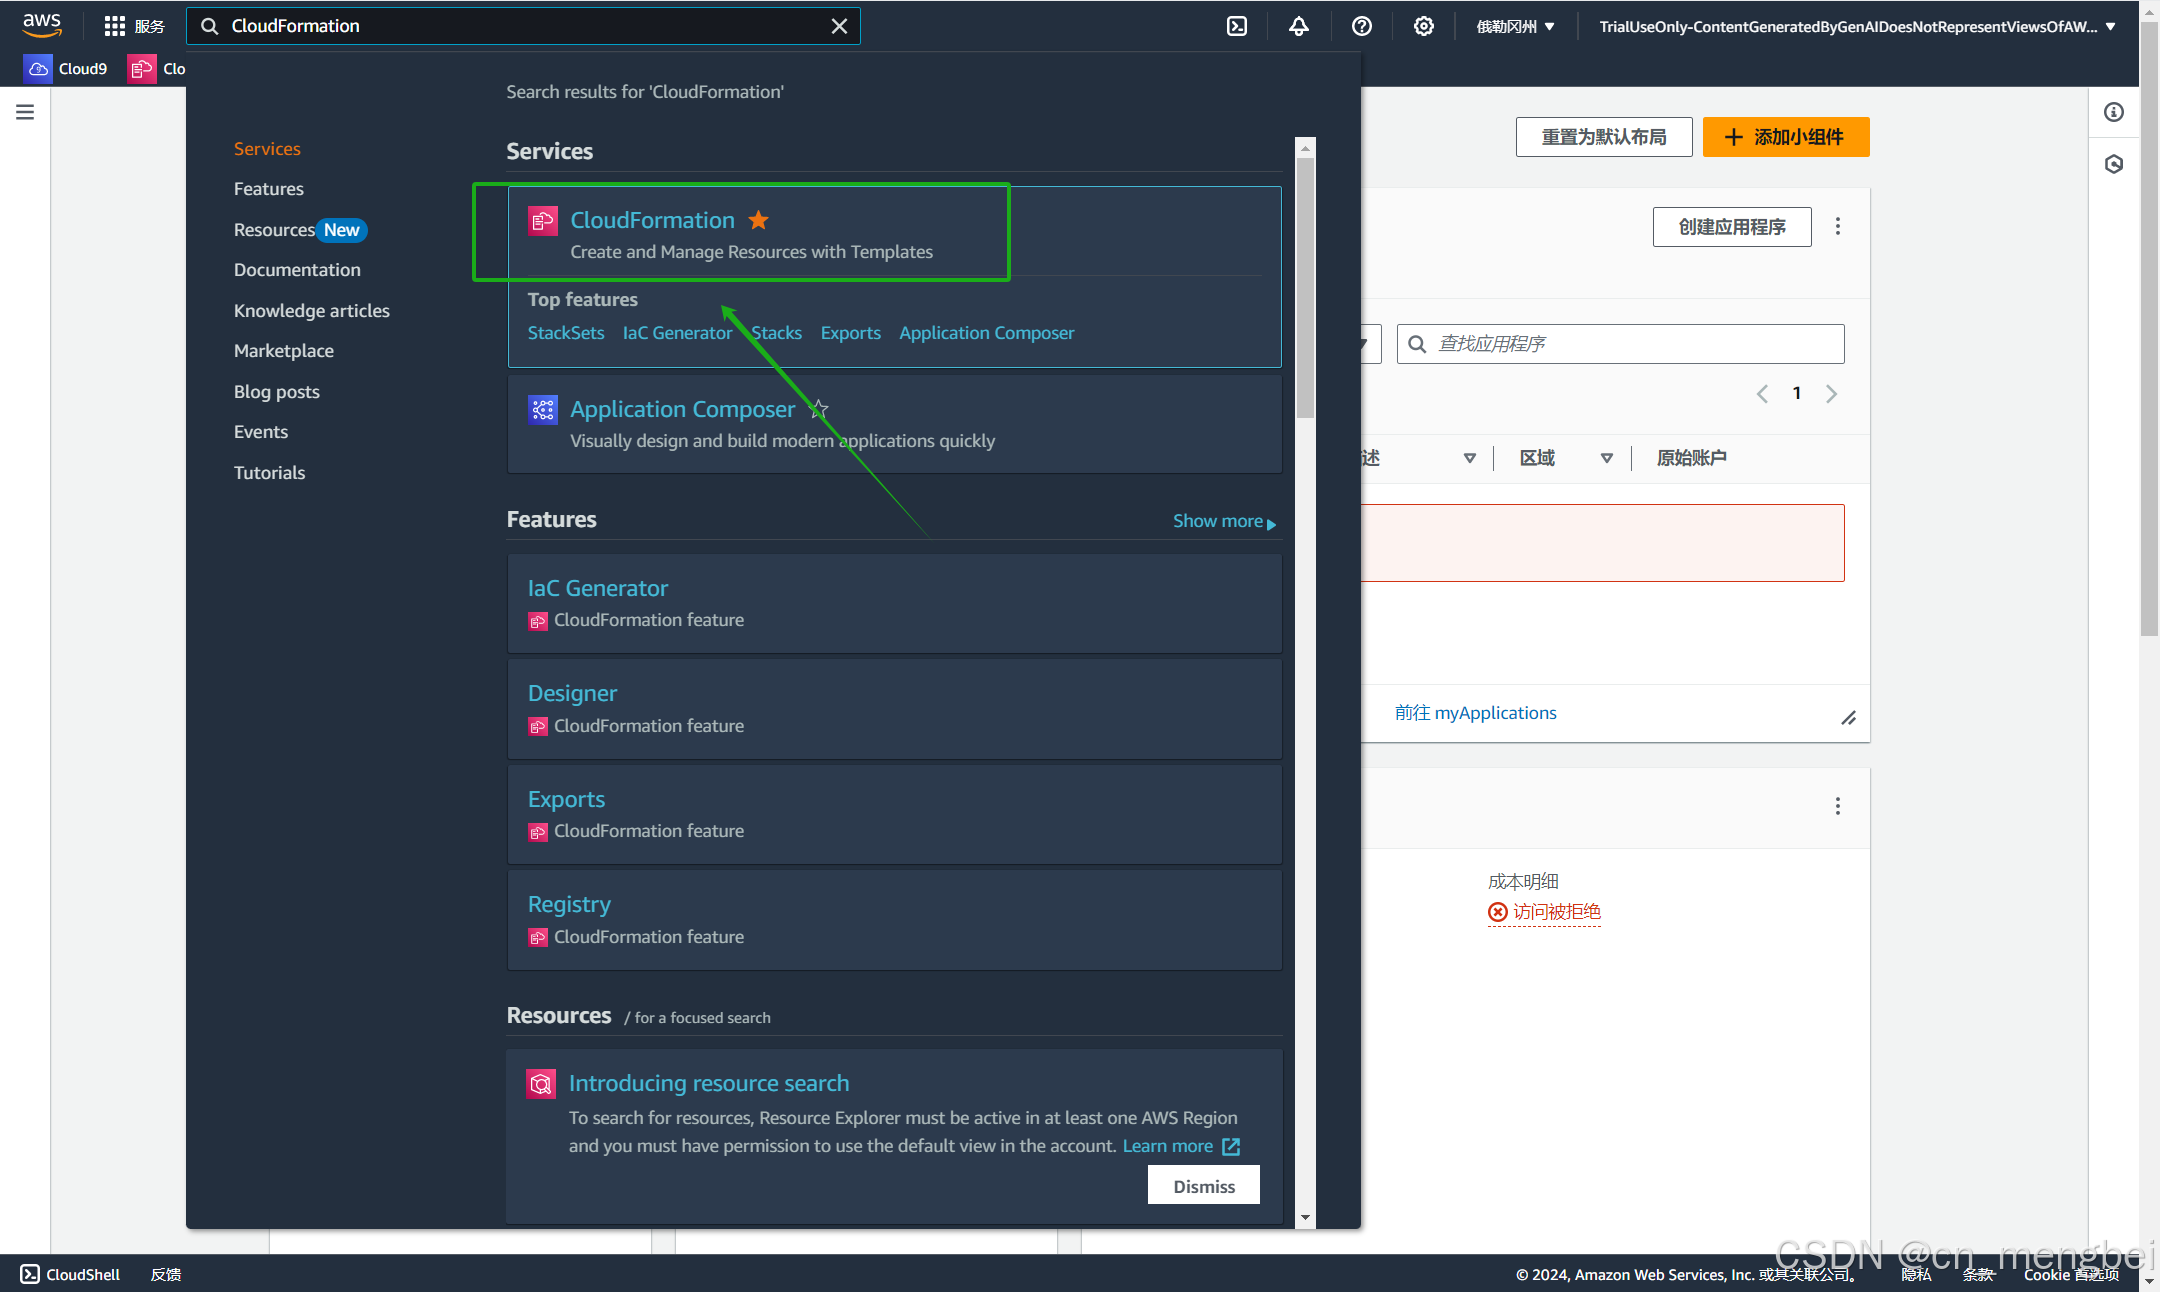Select the Knowledge articles filter category
Screen dimensions: 2160x1292
pos(312,311)
